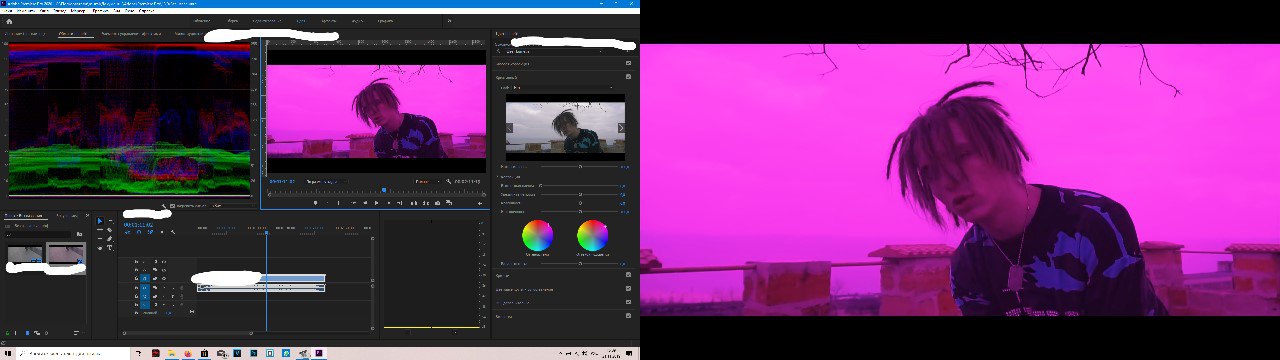This screenshot has width=1280, height=360.
Task: Expand the Vignette section header
Action: tap(504, 316)
